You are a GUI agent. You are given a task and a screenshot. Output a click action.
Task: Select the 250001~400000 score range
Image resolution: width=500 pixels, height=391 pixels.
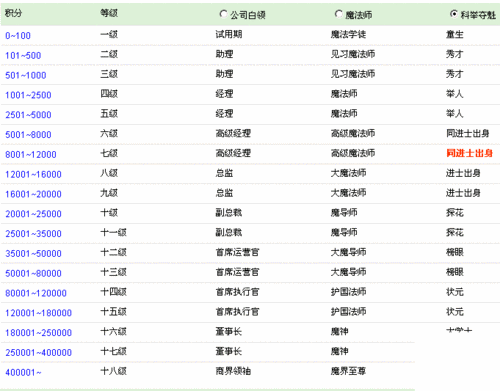39,353
